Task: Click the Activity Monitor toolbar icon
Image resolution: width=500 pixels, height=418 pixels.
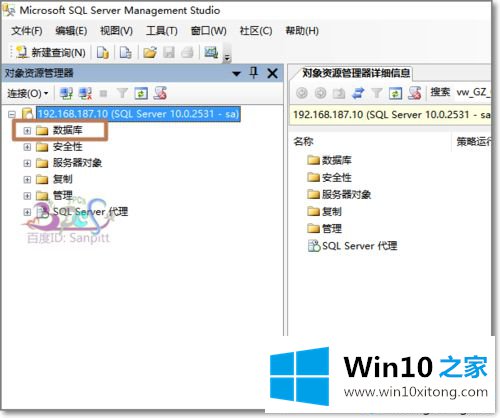Action: [211, 52]
